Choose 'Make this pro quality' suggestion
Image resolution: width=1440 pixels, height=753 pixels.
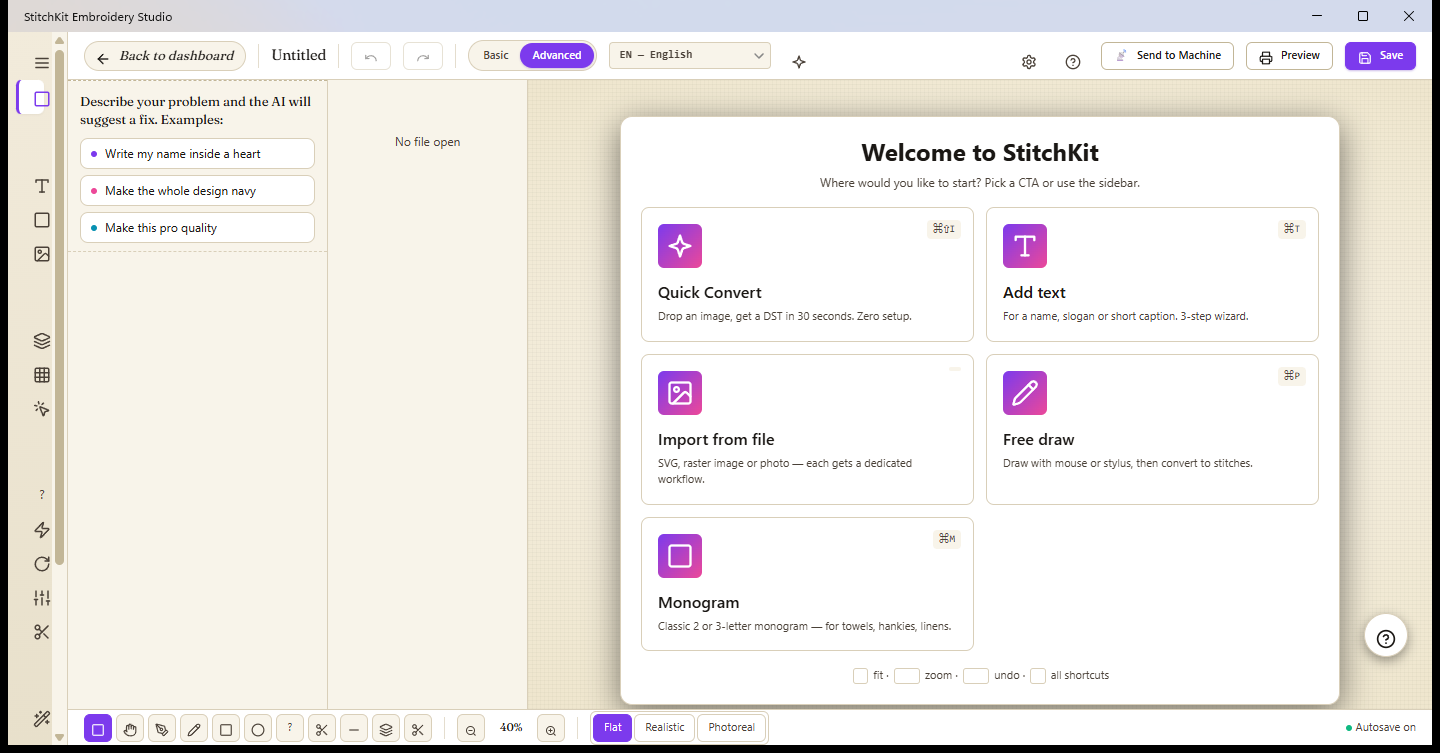point(197,228)
